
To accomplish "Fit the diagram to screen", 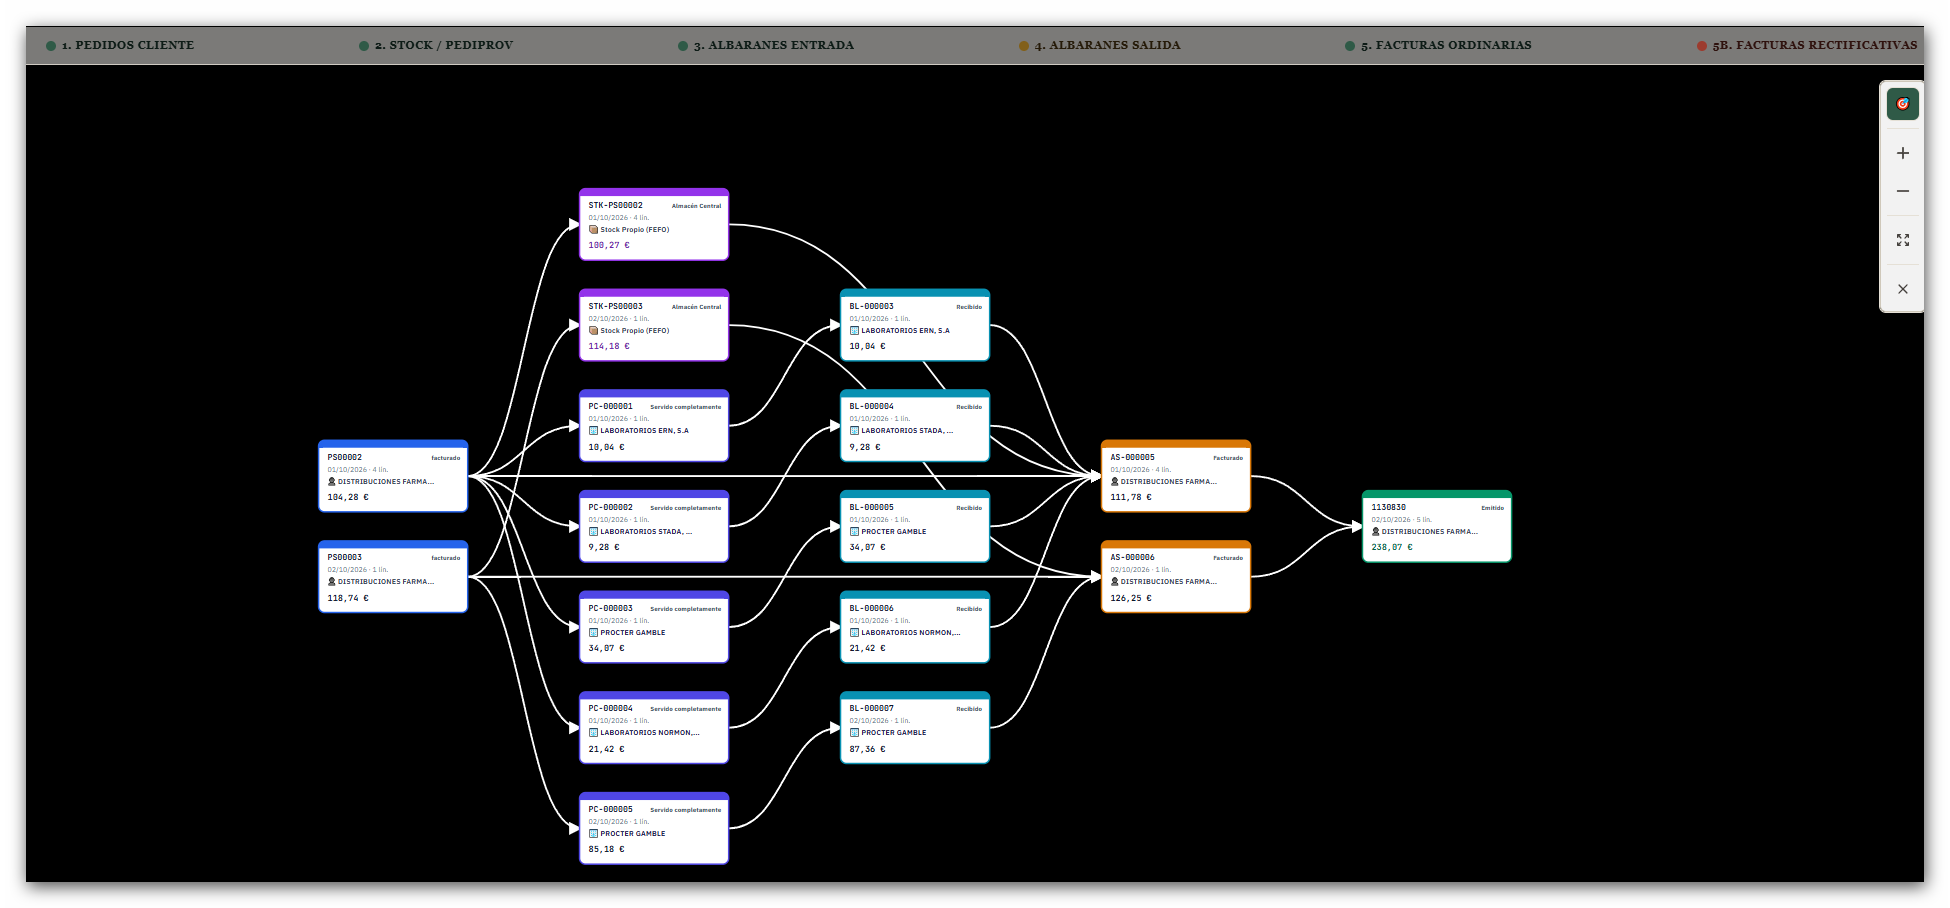I will (x=1902, y=240).
